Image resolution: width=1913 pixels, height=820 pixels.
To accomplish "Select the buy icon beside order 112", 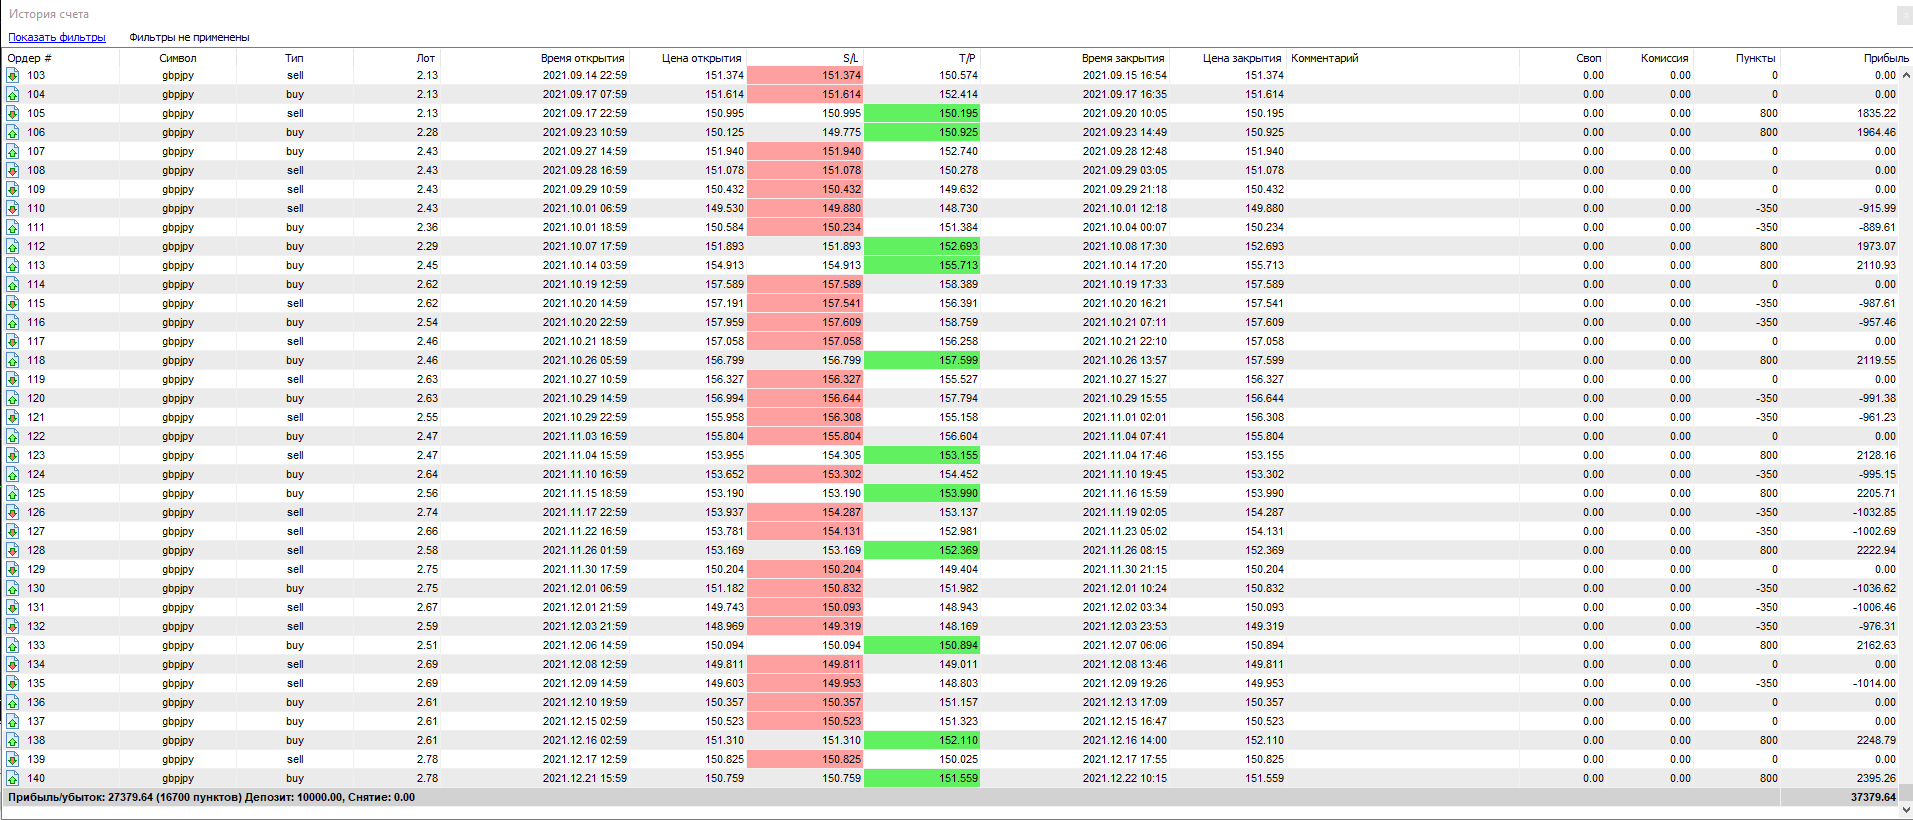I will [x=13, y=247].
